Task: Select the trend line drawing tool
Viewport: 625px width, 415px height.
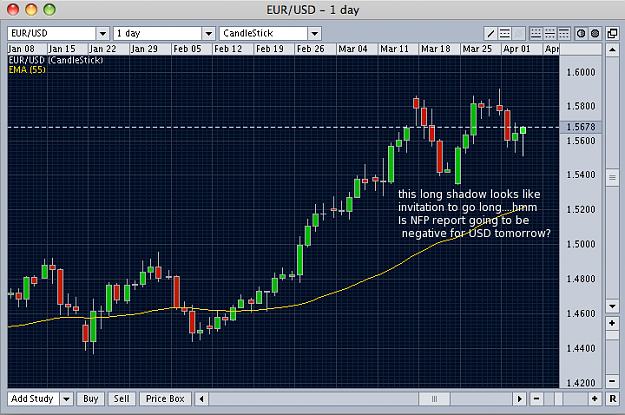Action: tap(491, 33)
